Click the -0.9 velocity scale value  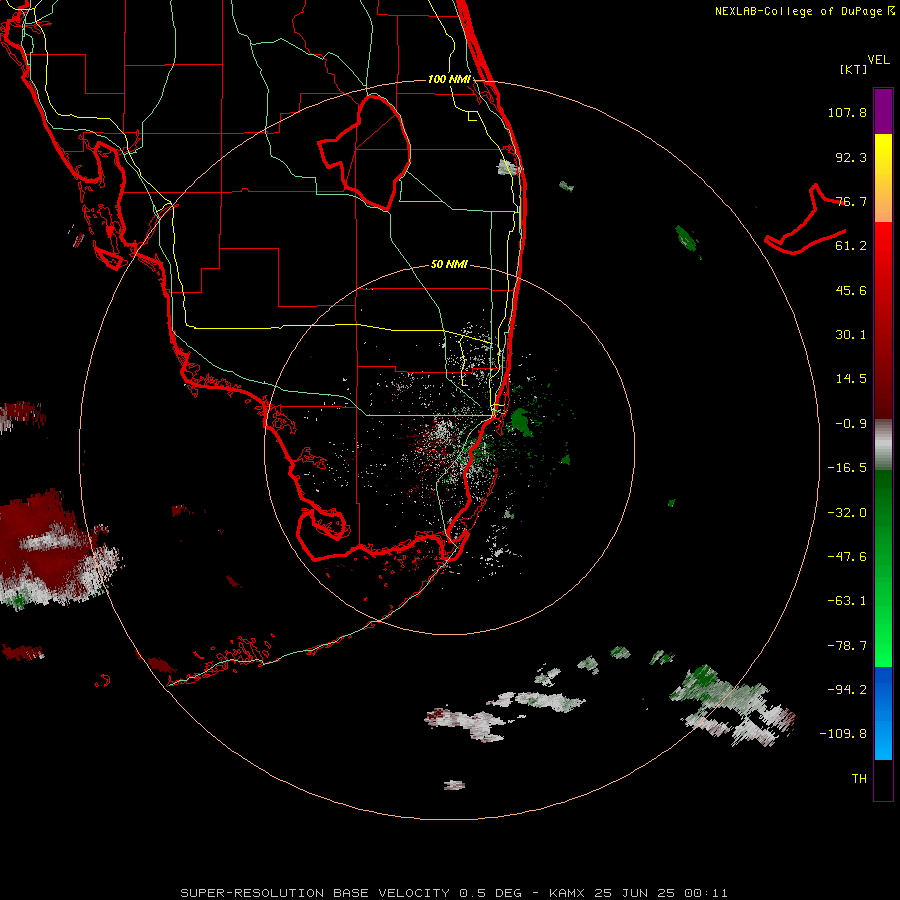(851, 424)
